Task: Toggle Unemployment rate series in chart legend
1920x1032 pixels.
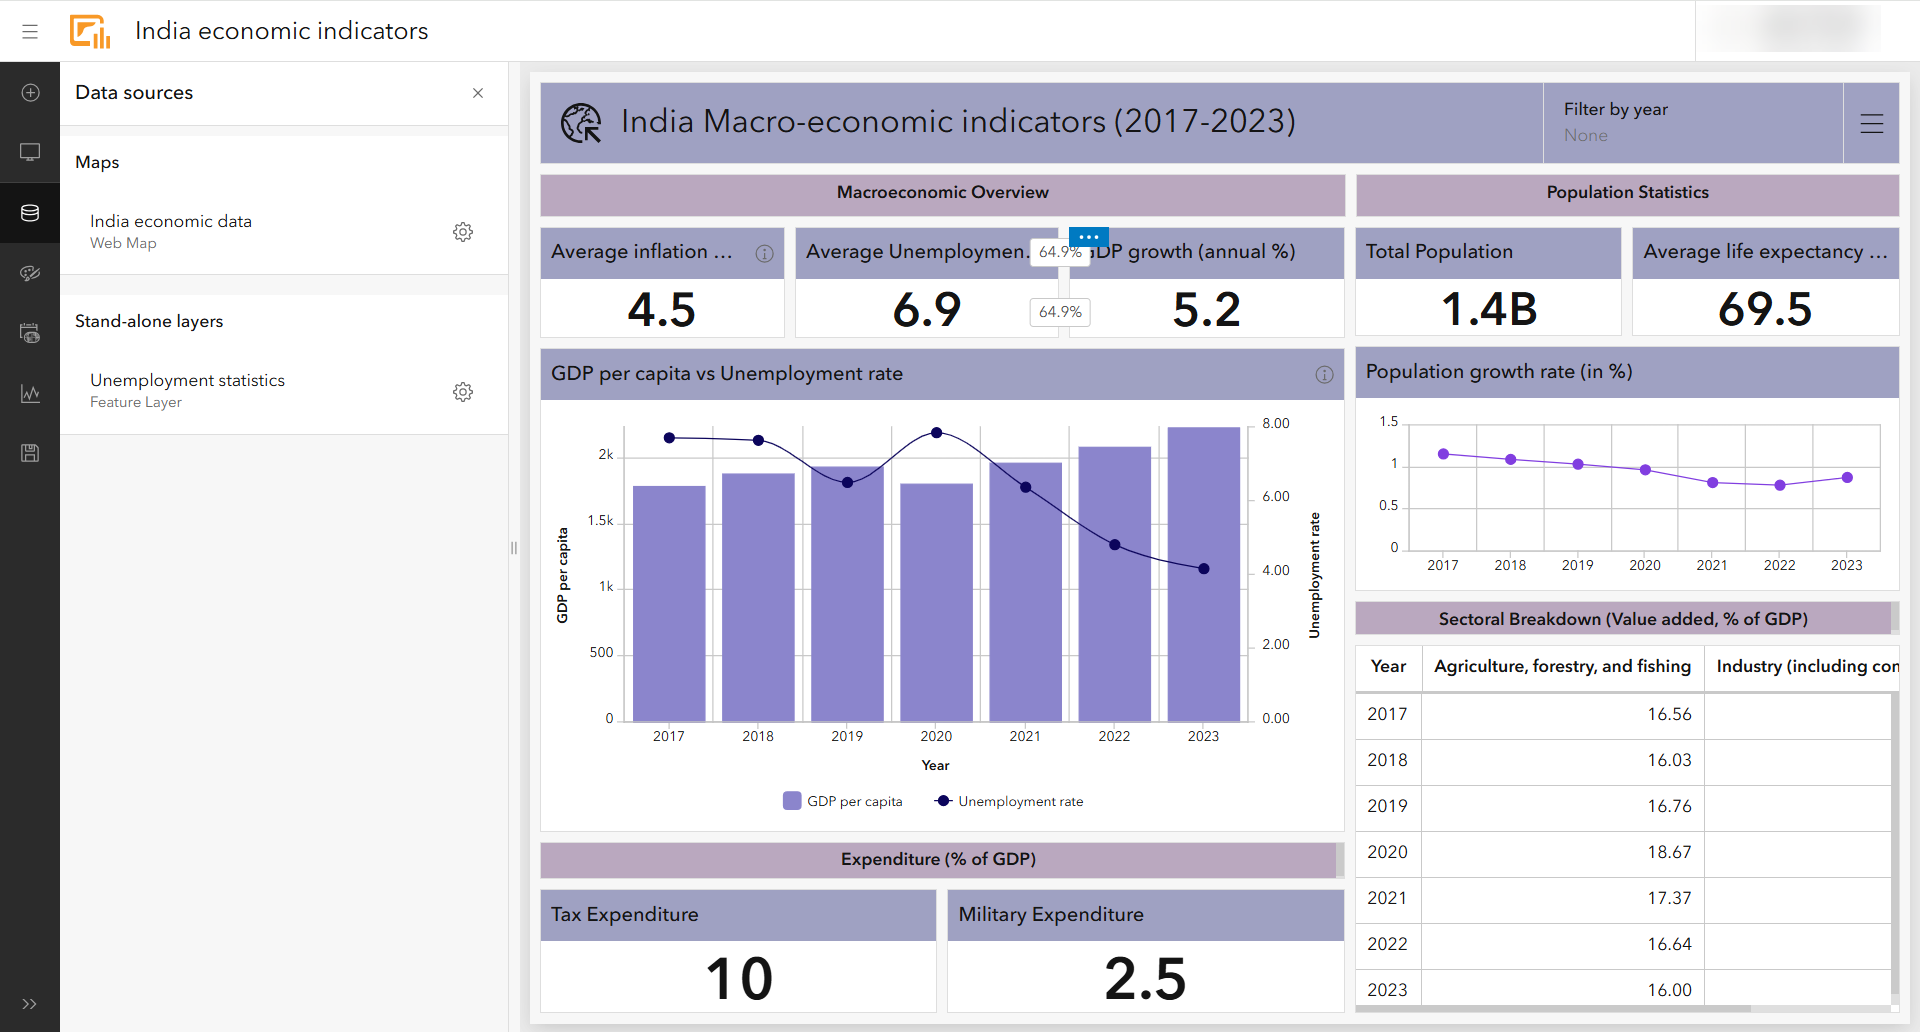Action: [x=1007, y=800]
